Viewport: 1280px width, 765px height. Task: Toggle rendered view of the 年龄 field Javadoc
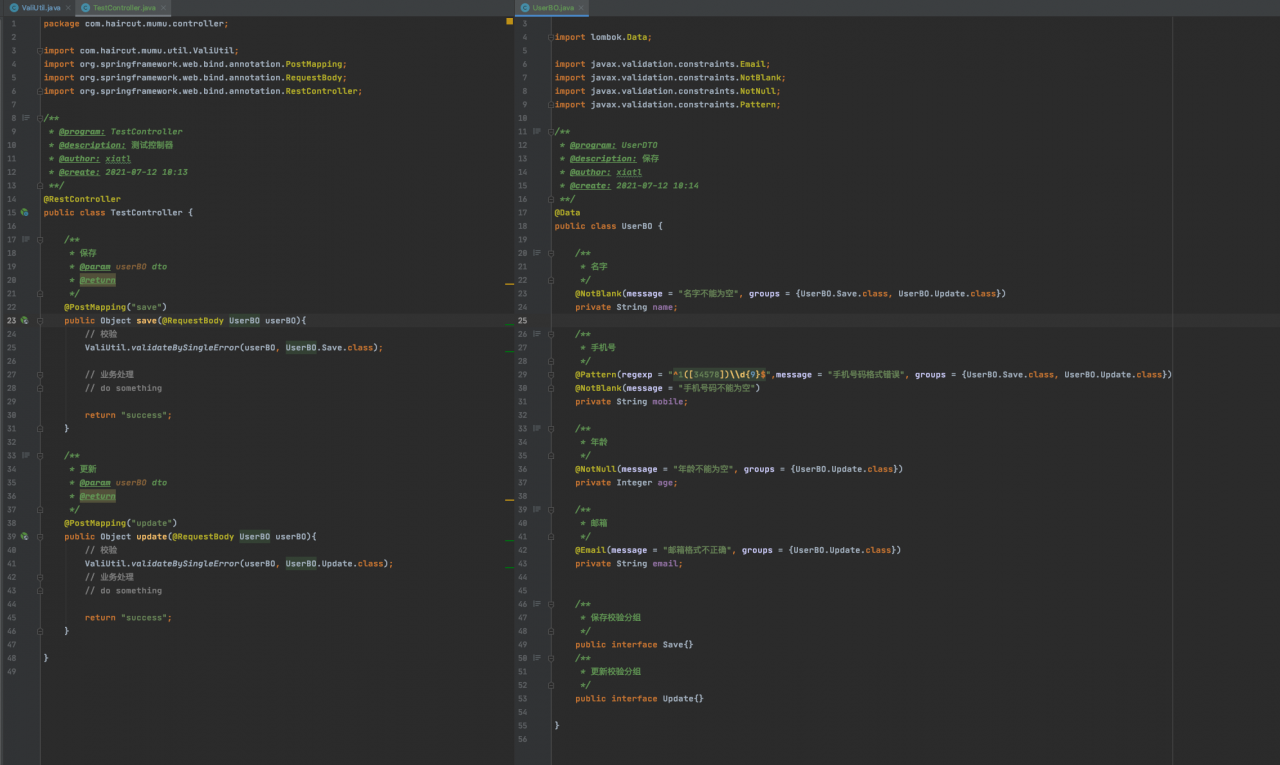537,428
